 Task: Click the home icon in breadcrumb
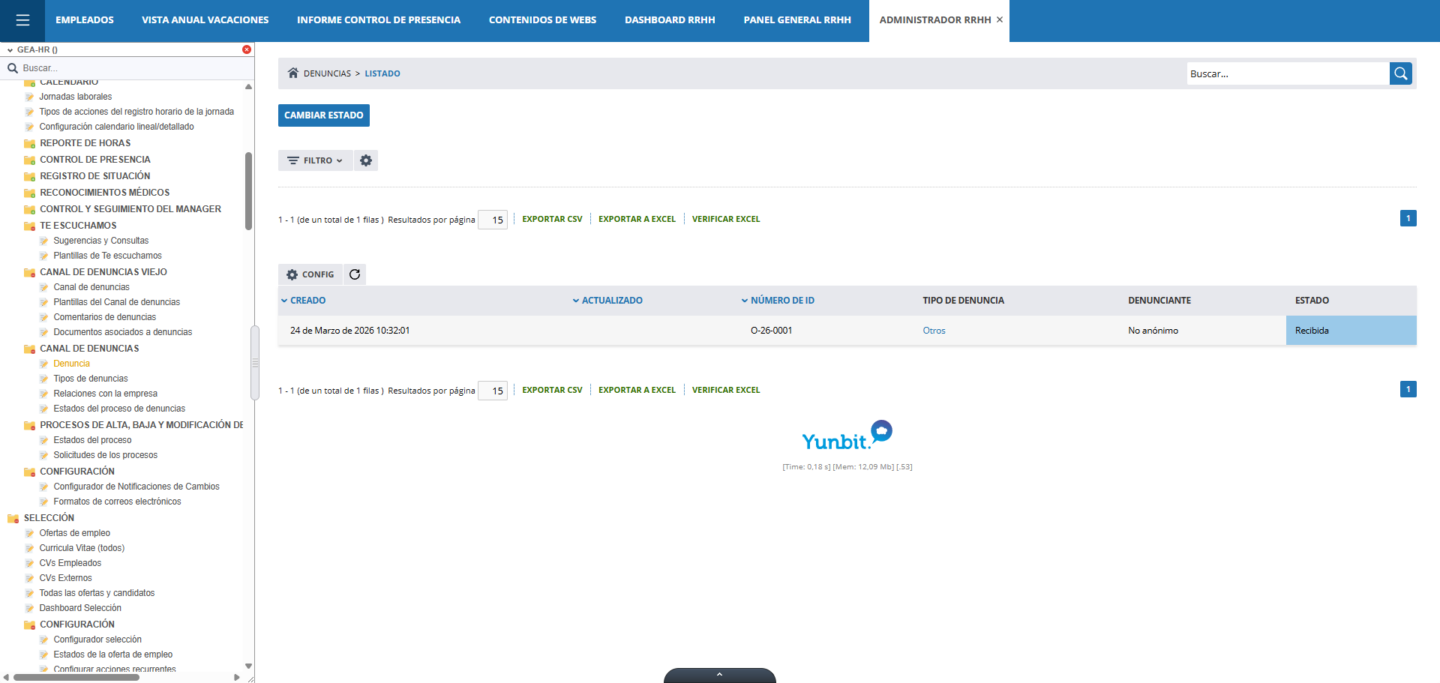[293, 73]
